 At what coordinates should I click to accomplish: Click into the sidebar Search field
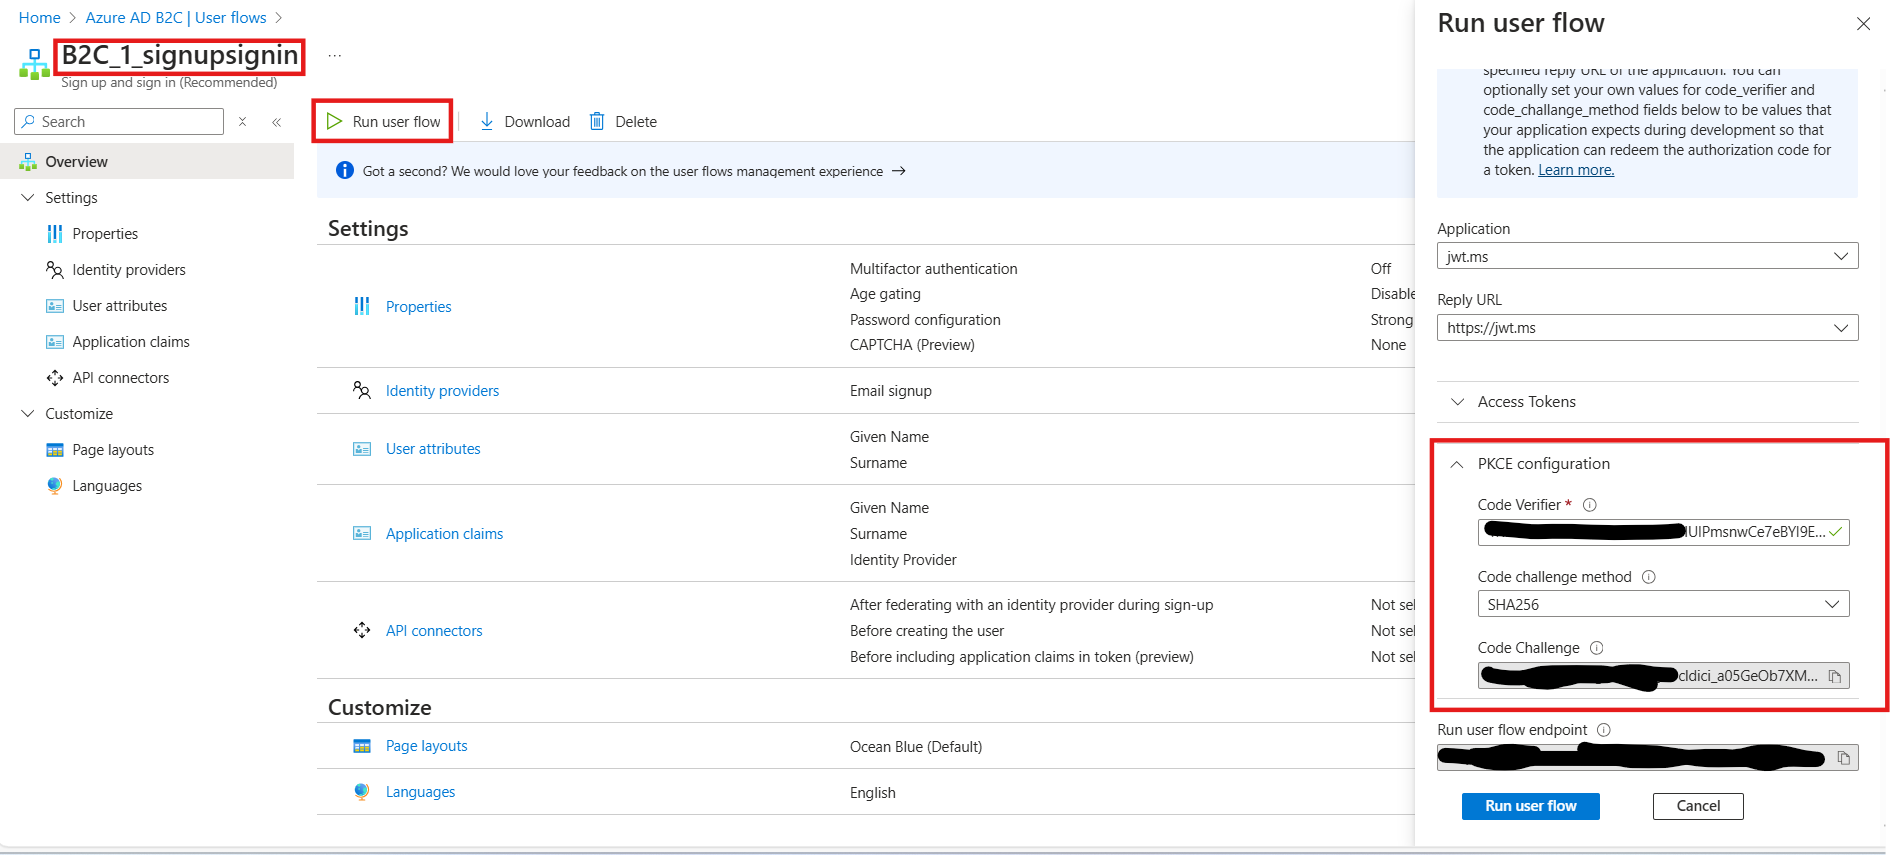pos(119,121)
